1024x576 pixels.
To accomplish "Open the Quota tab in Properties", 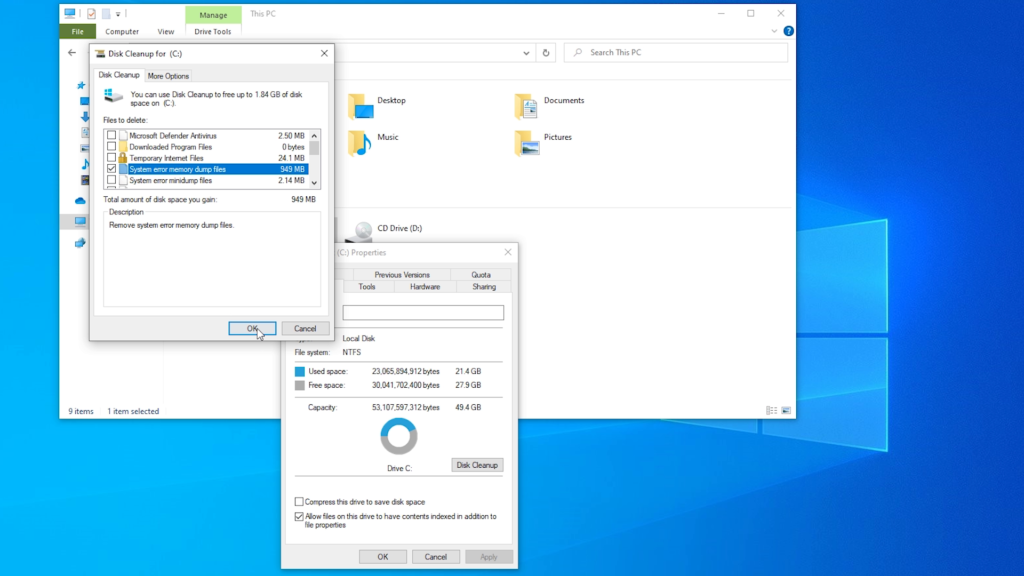I will pos(481,275).
